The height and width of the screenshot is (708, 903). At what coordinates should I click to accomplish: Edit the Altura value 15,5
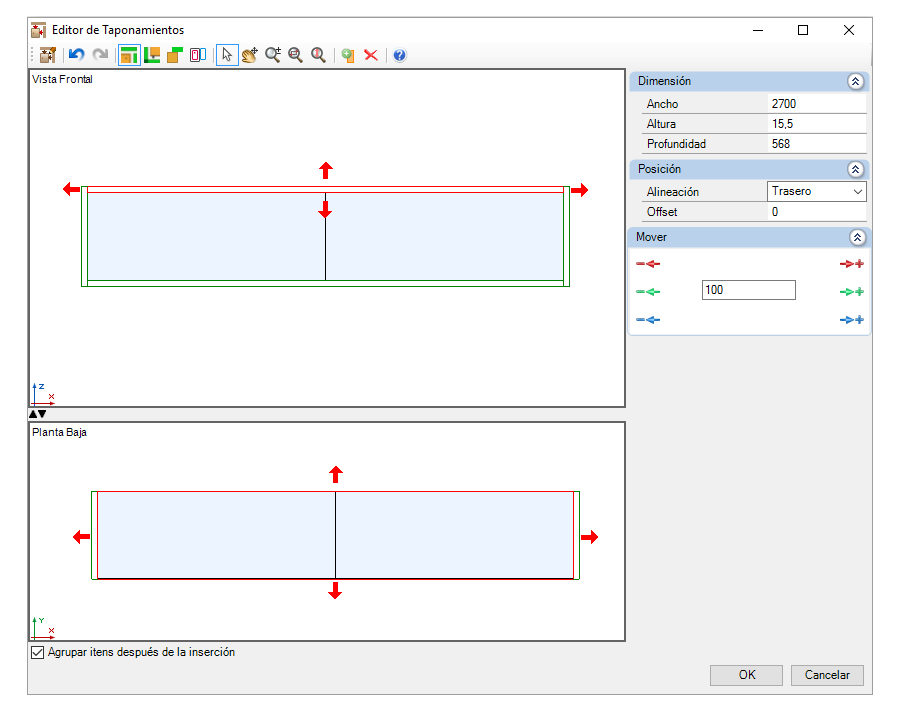[817, 124]
